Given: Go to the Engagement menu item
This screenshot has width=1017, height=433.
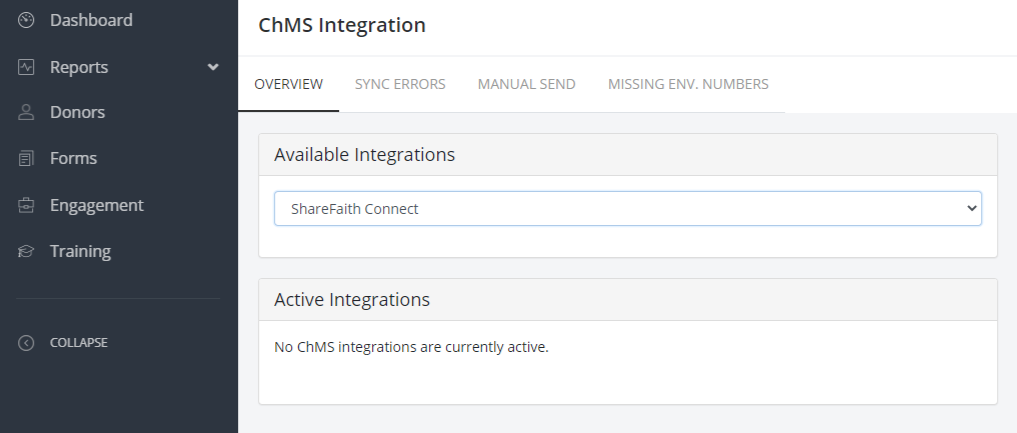Looking at the screenshot, I should coord(97,205).
